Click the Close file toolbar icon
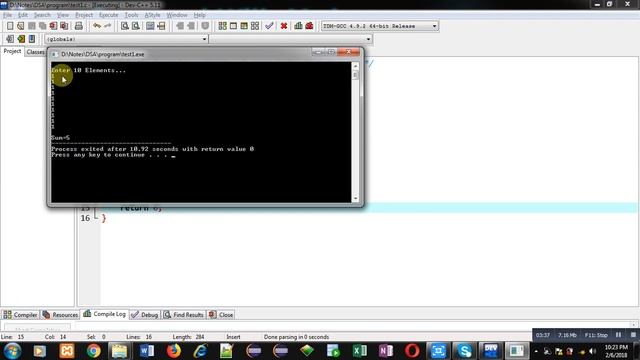The image size is (640, 360). pos(53,26)
